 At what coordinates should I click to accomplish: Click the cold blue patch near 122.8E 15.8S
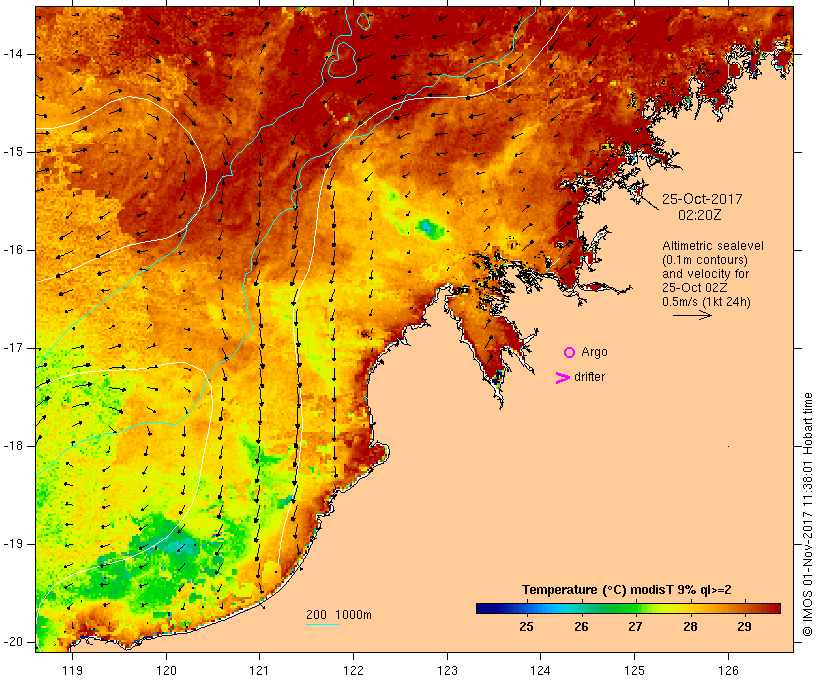pyautogui.click(x=428, y=228)
